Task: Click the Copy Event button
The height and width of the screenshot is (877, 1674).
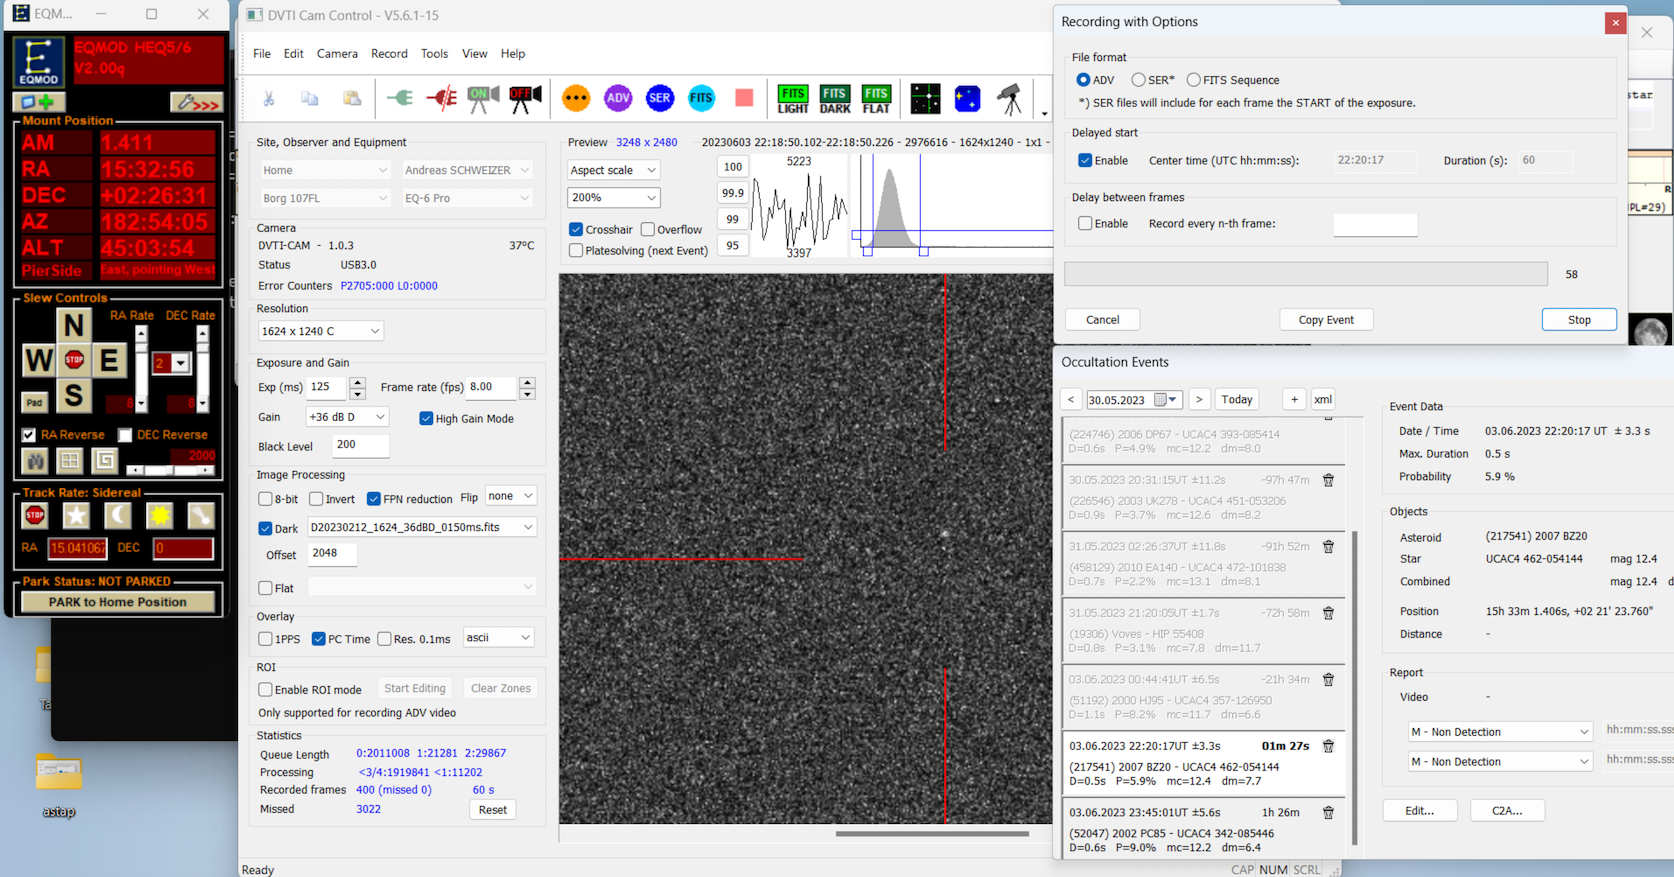Action: [x=1326, y=320]
